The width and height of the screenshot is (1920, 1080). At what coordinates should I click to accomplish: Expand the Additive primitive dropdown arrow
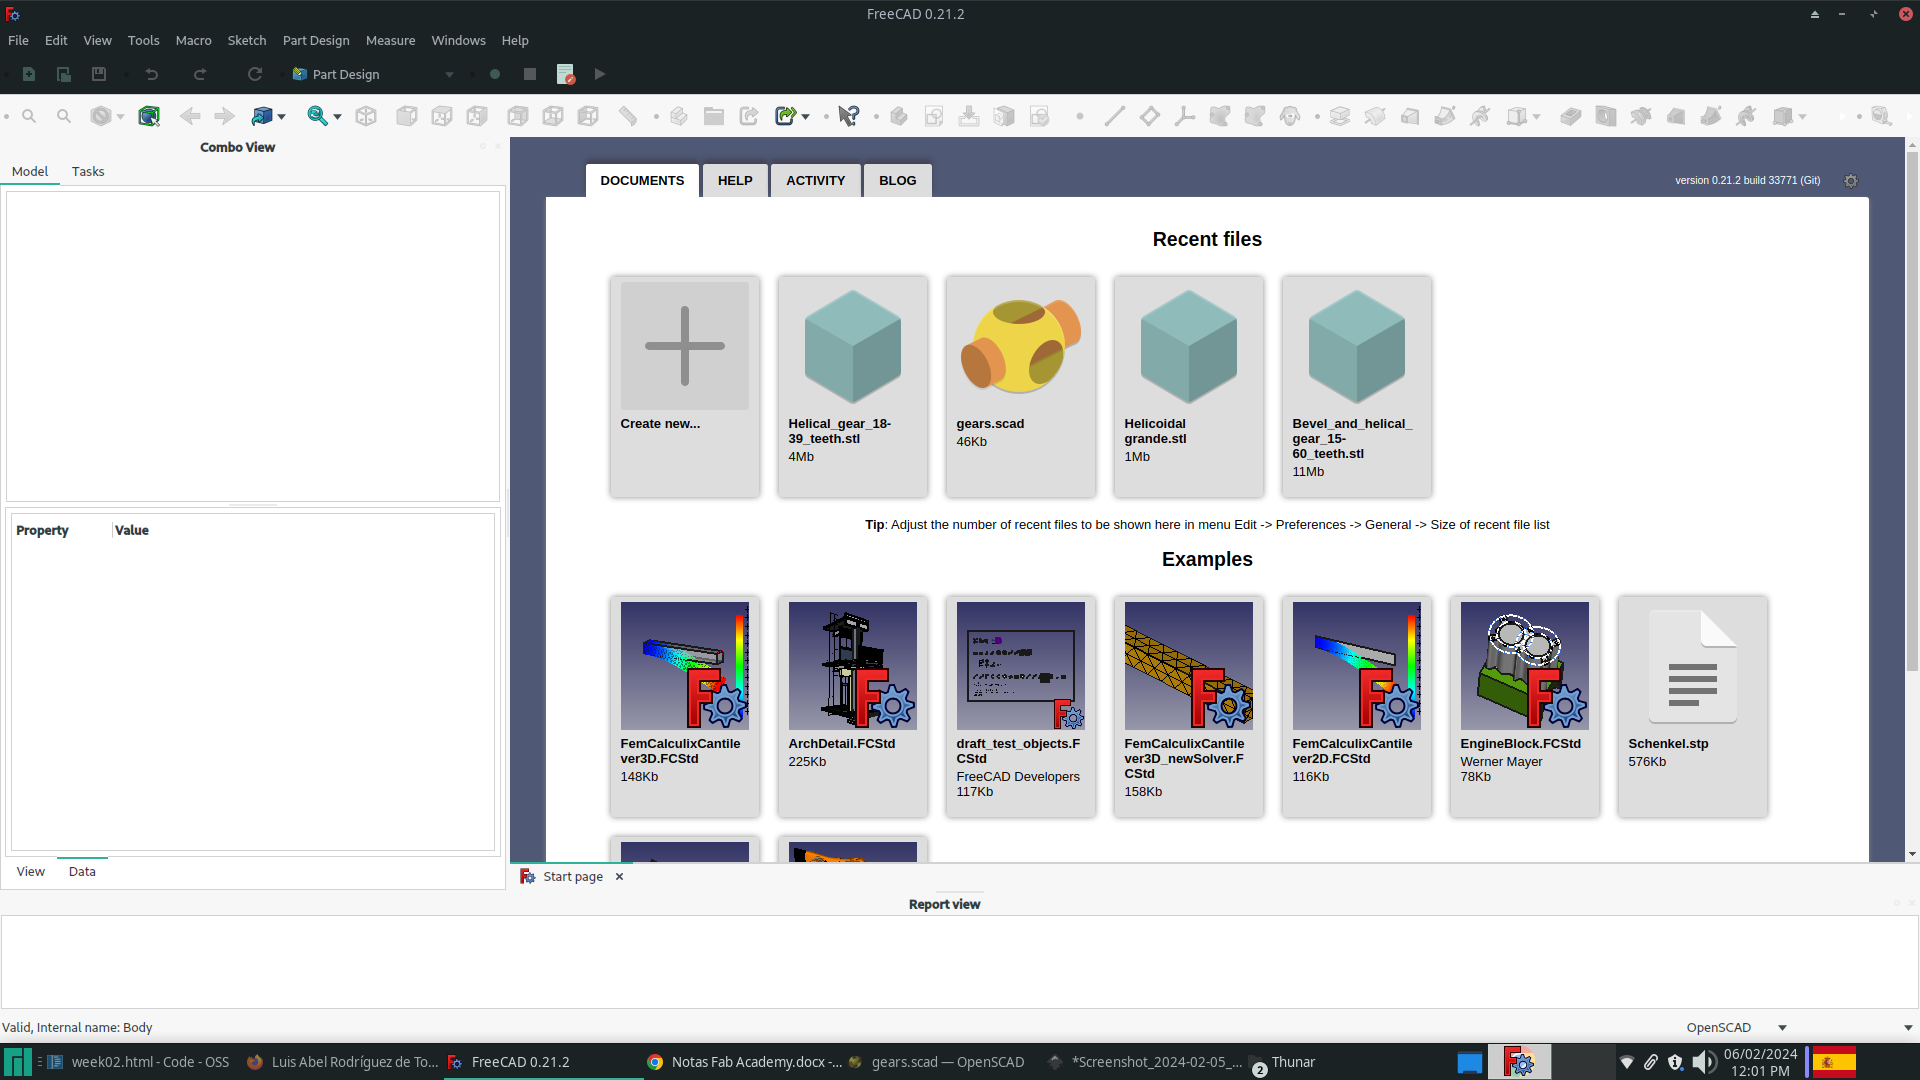pos(1536,117)
